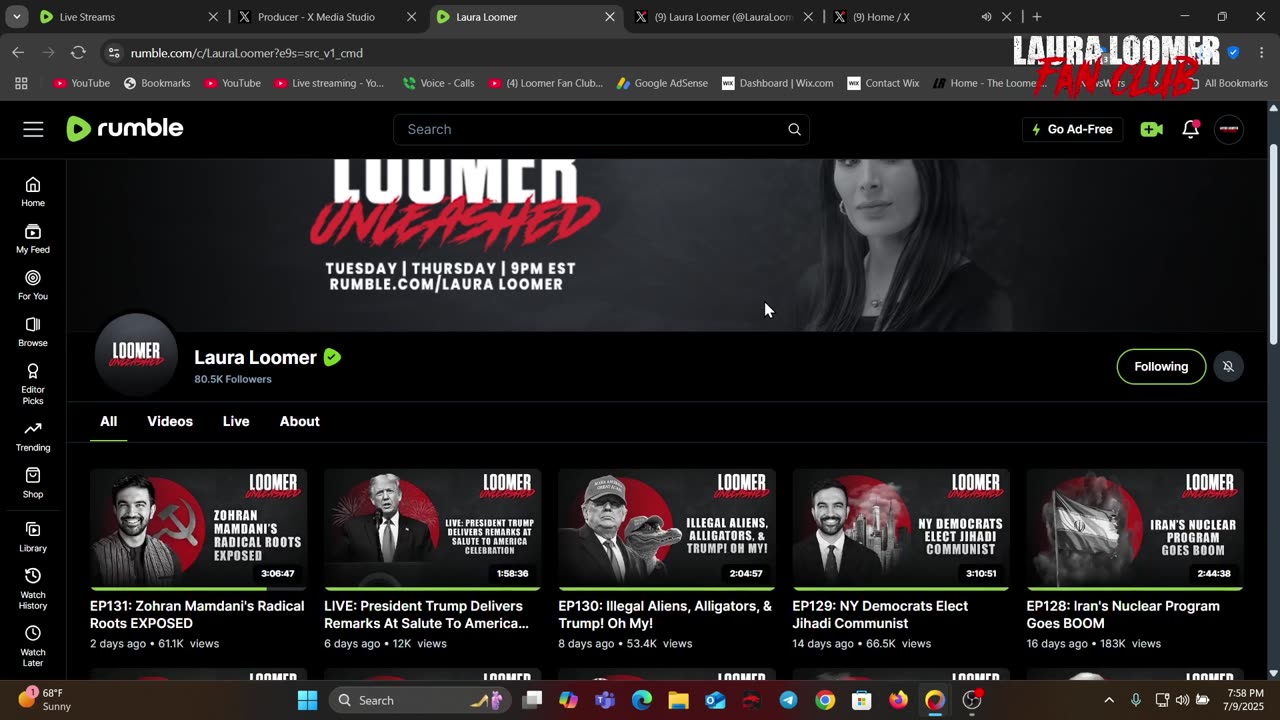Viewport: 1280px width, 720px height.
Task: Reload the page
Action: [78, 52]
